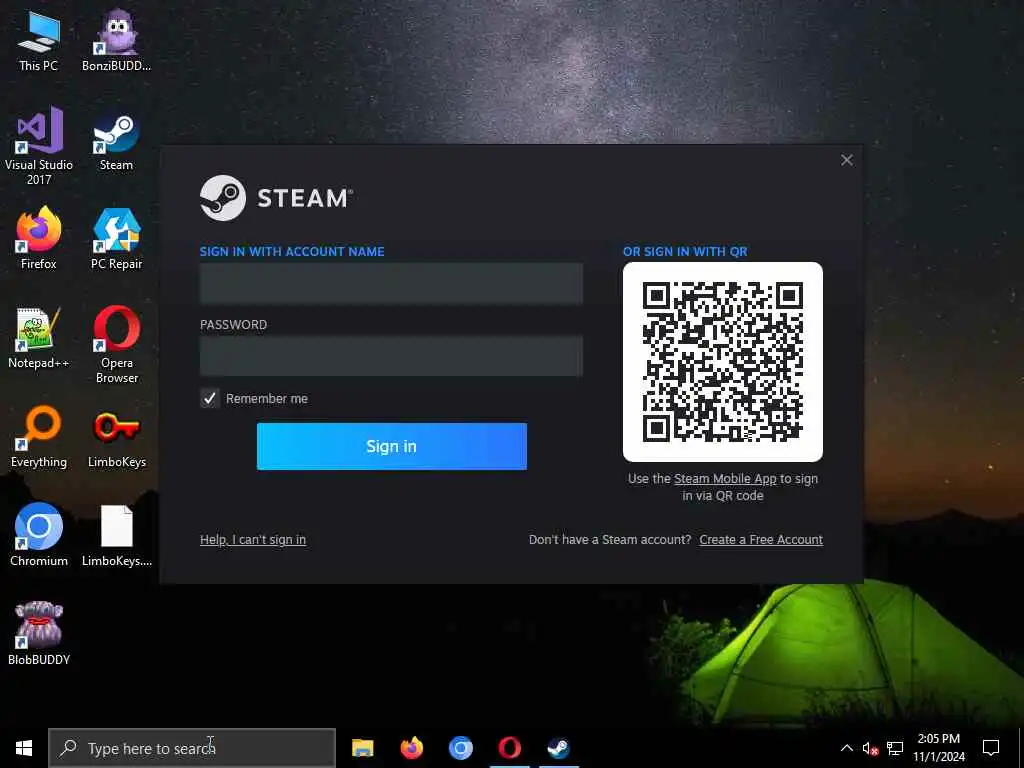
Task: Open the Create a Free Account link
Action: pos(761,539)
